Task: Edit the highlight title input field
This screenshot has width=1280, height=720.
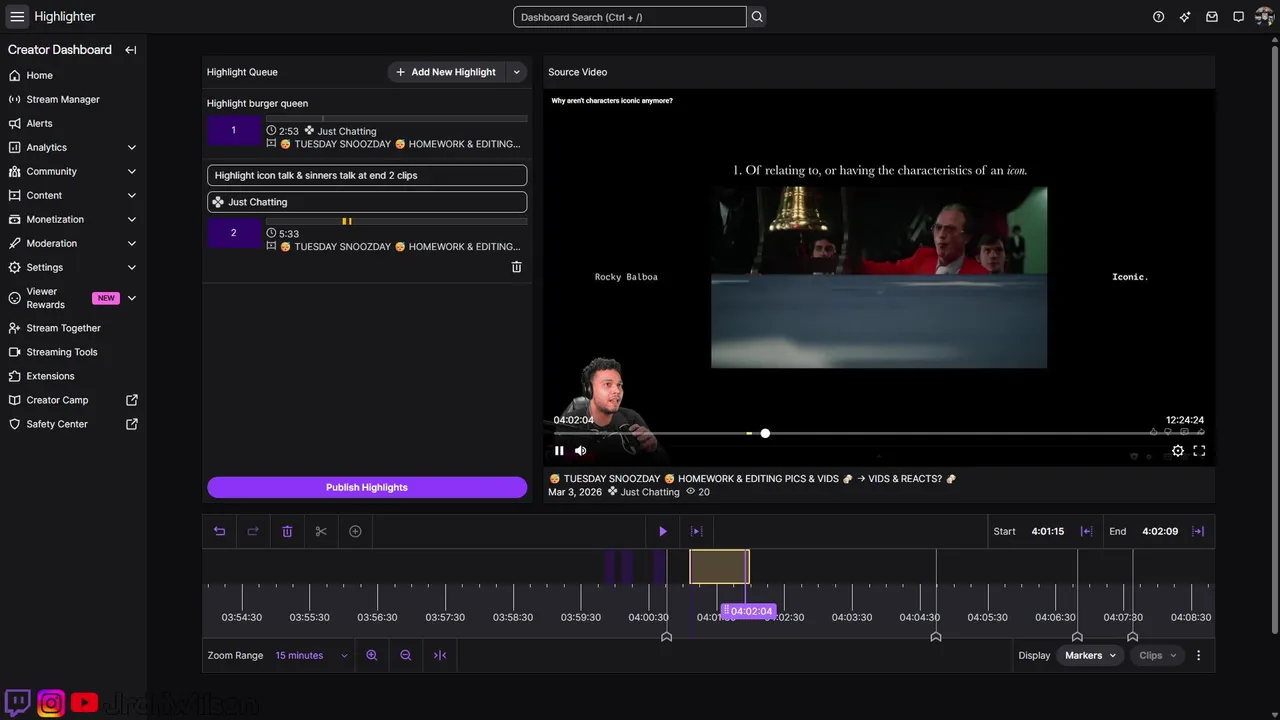Action: coord(367,175)
